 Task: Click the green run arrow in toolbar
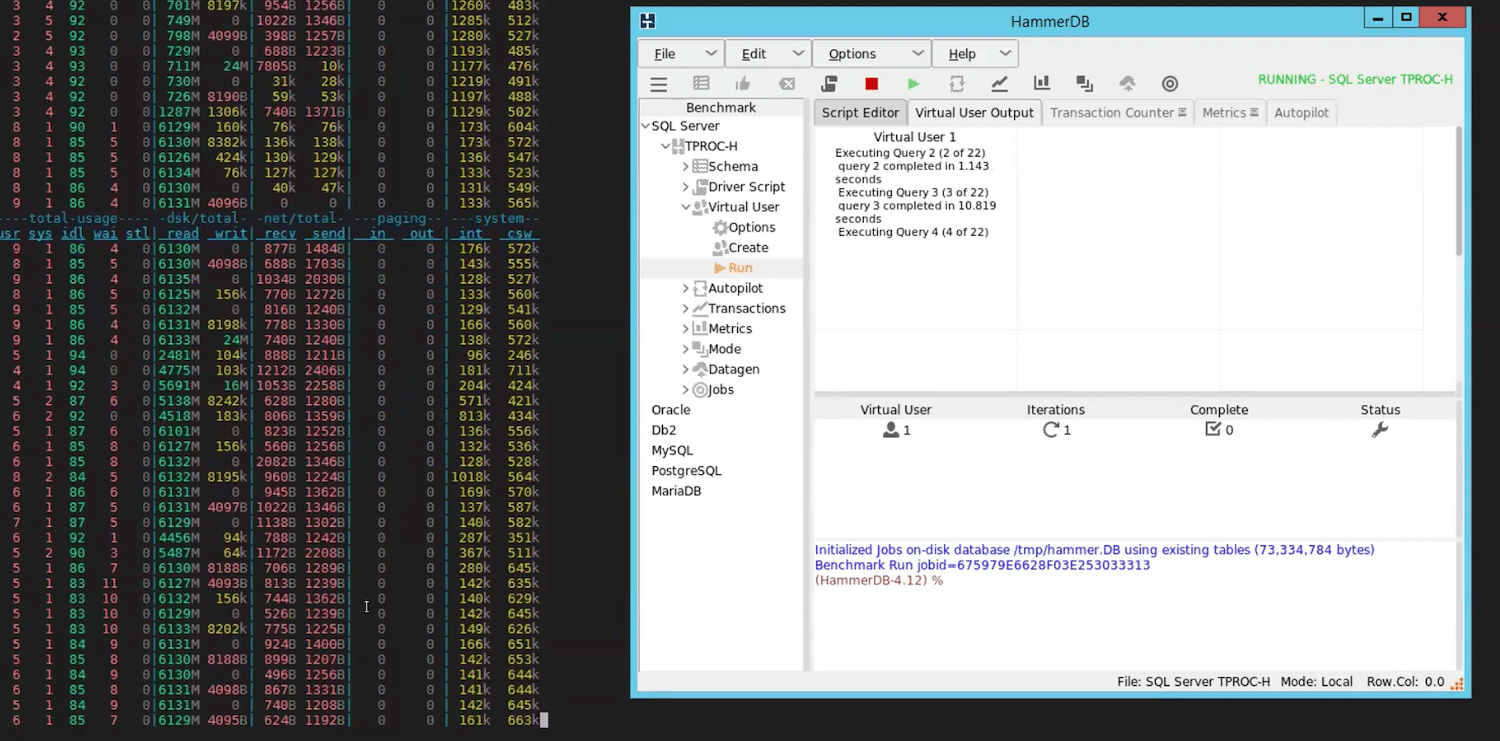click(x=913, y=84)
